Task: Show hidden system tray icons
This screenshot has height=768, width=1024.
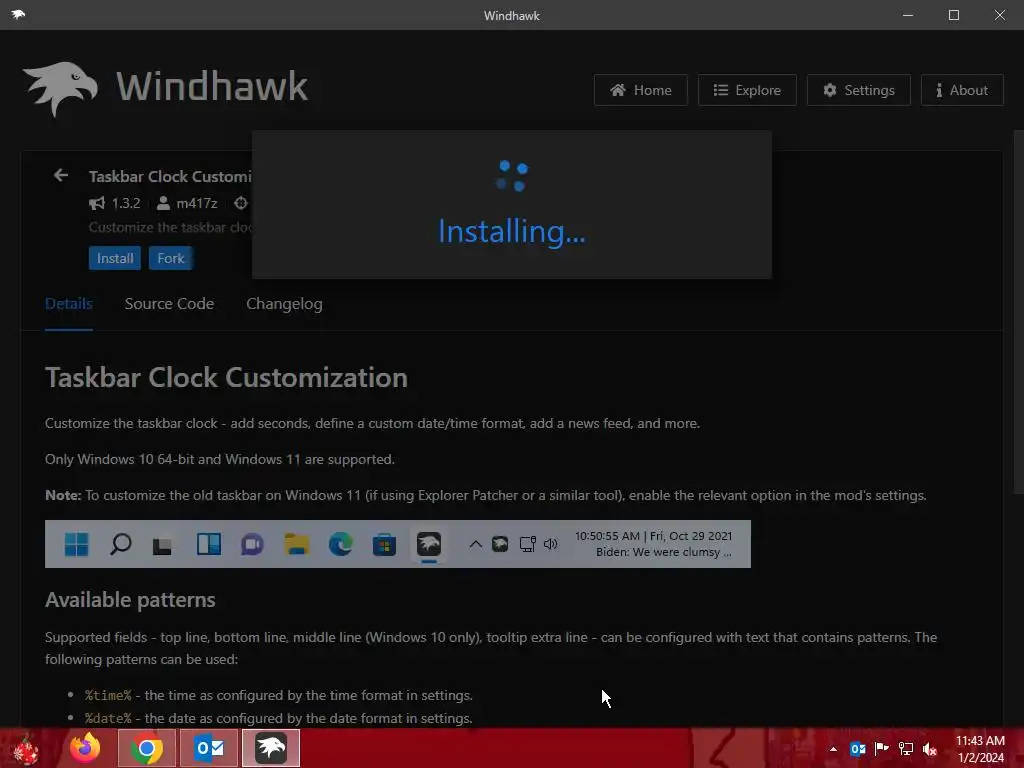Action: (833, 749)
